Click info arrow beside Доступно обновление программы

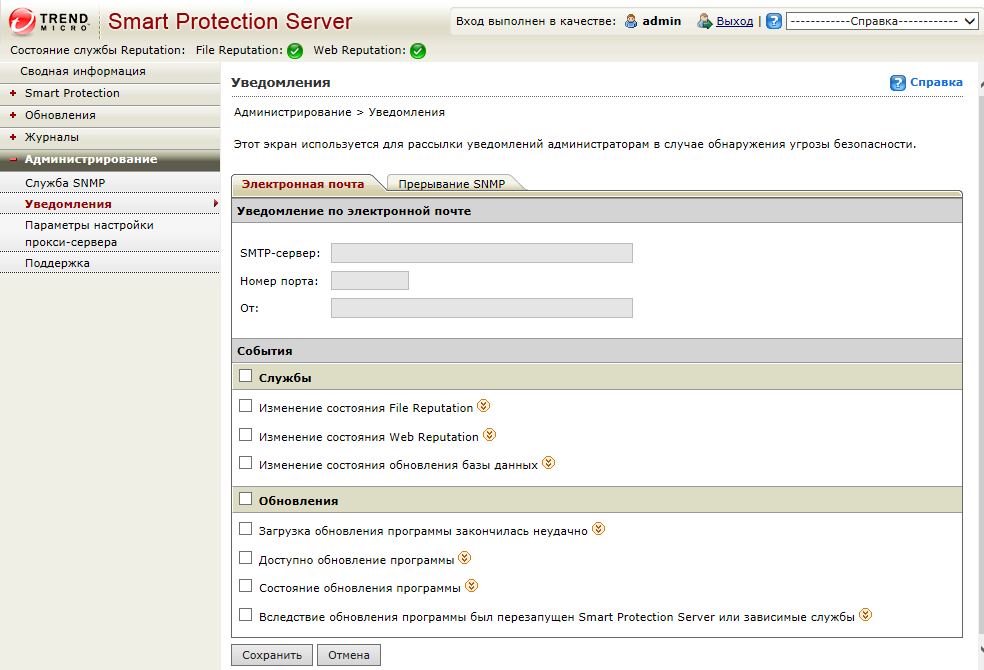(x=464, y=559)
